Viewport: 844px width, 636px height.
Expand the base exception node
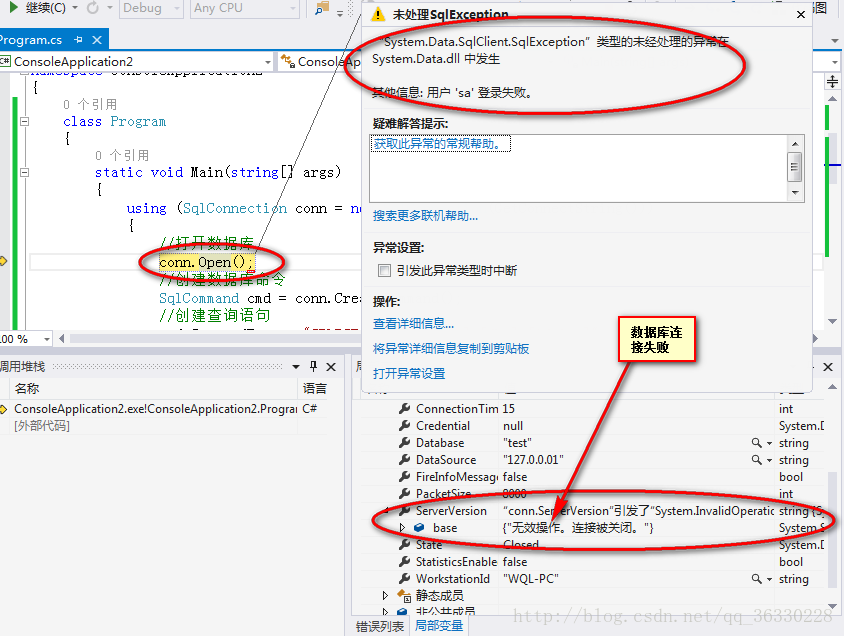402,528
